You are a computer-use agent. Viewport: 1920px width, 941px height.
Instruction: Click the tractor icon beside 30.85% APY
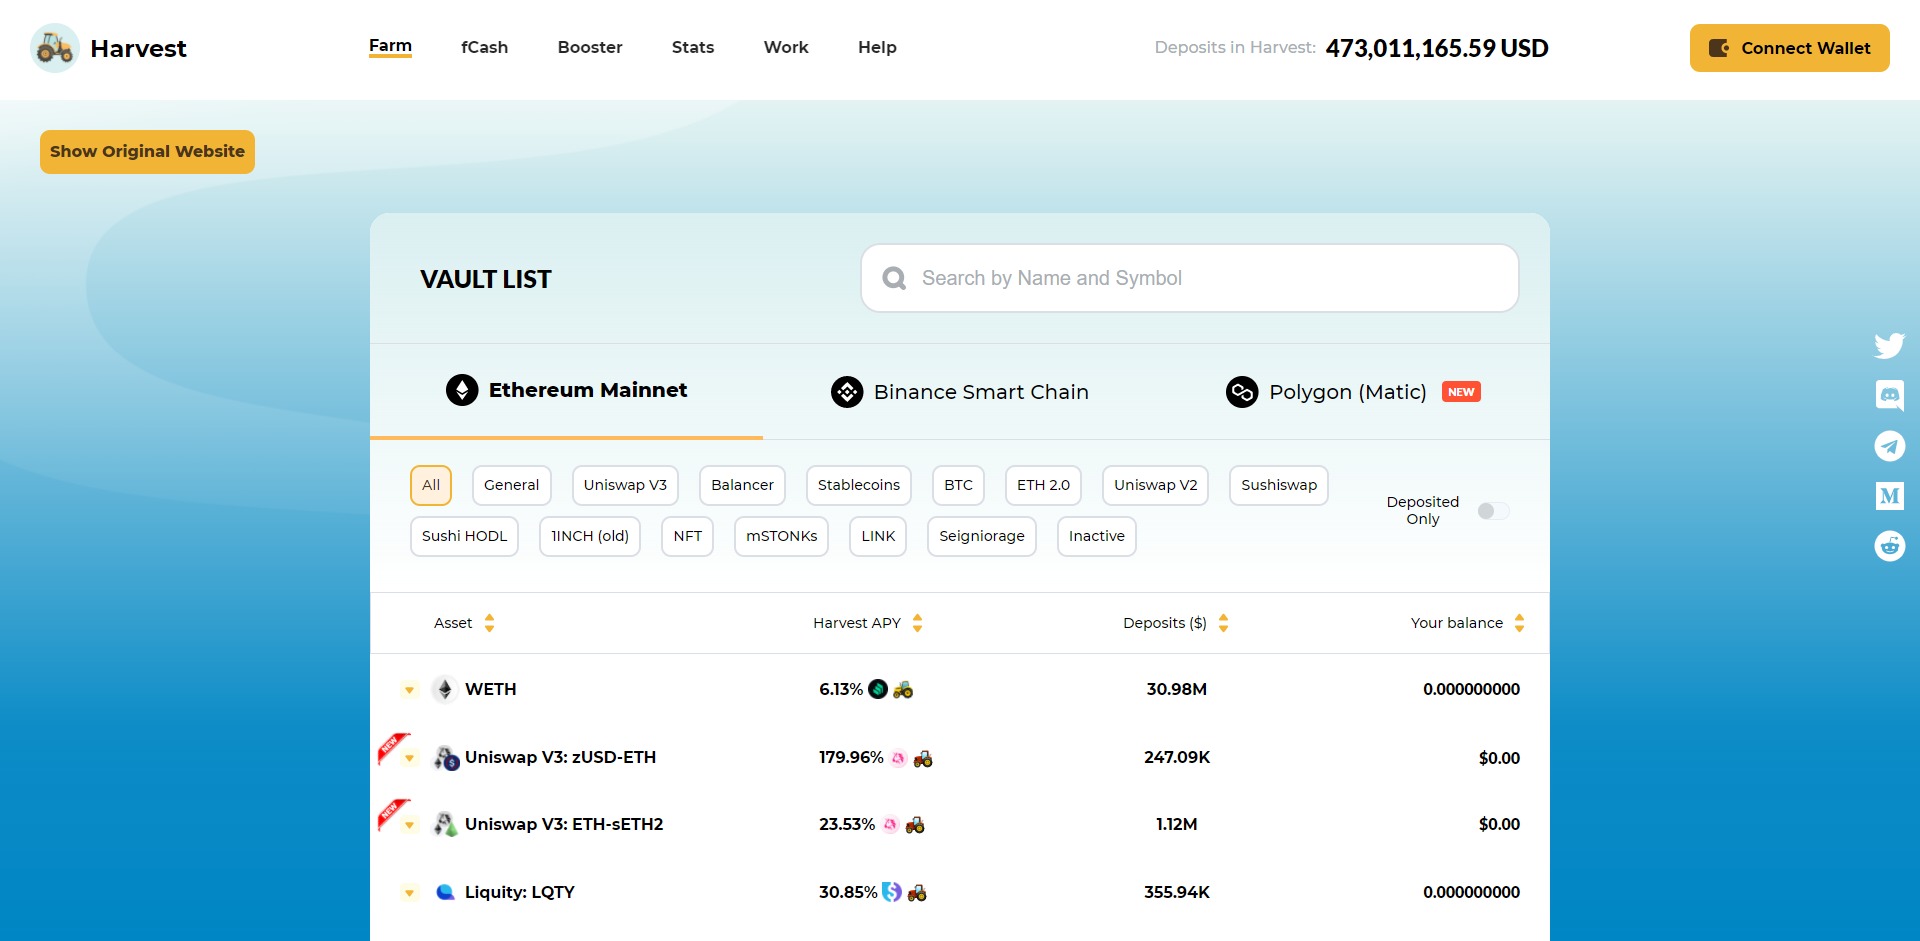pyautogui.click(x=917, y=892)
